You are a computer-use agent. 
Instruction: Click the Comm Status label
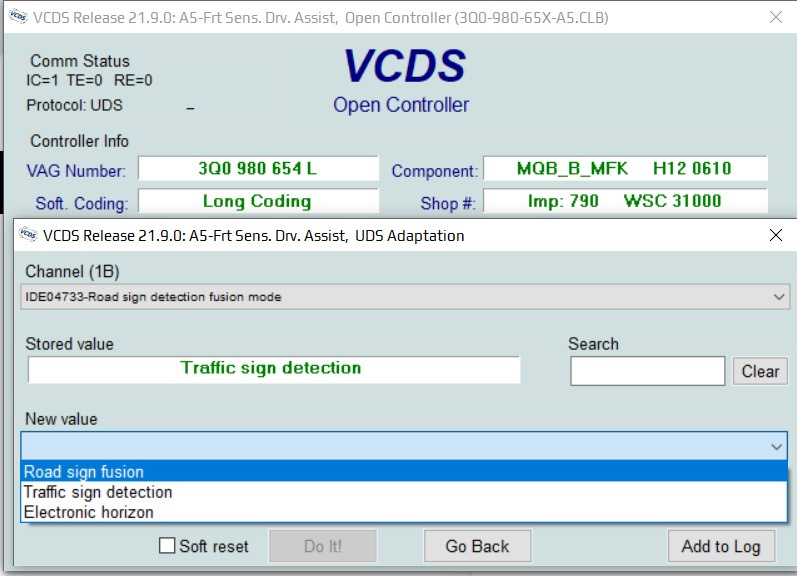tap(80, 61)
